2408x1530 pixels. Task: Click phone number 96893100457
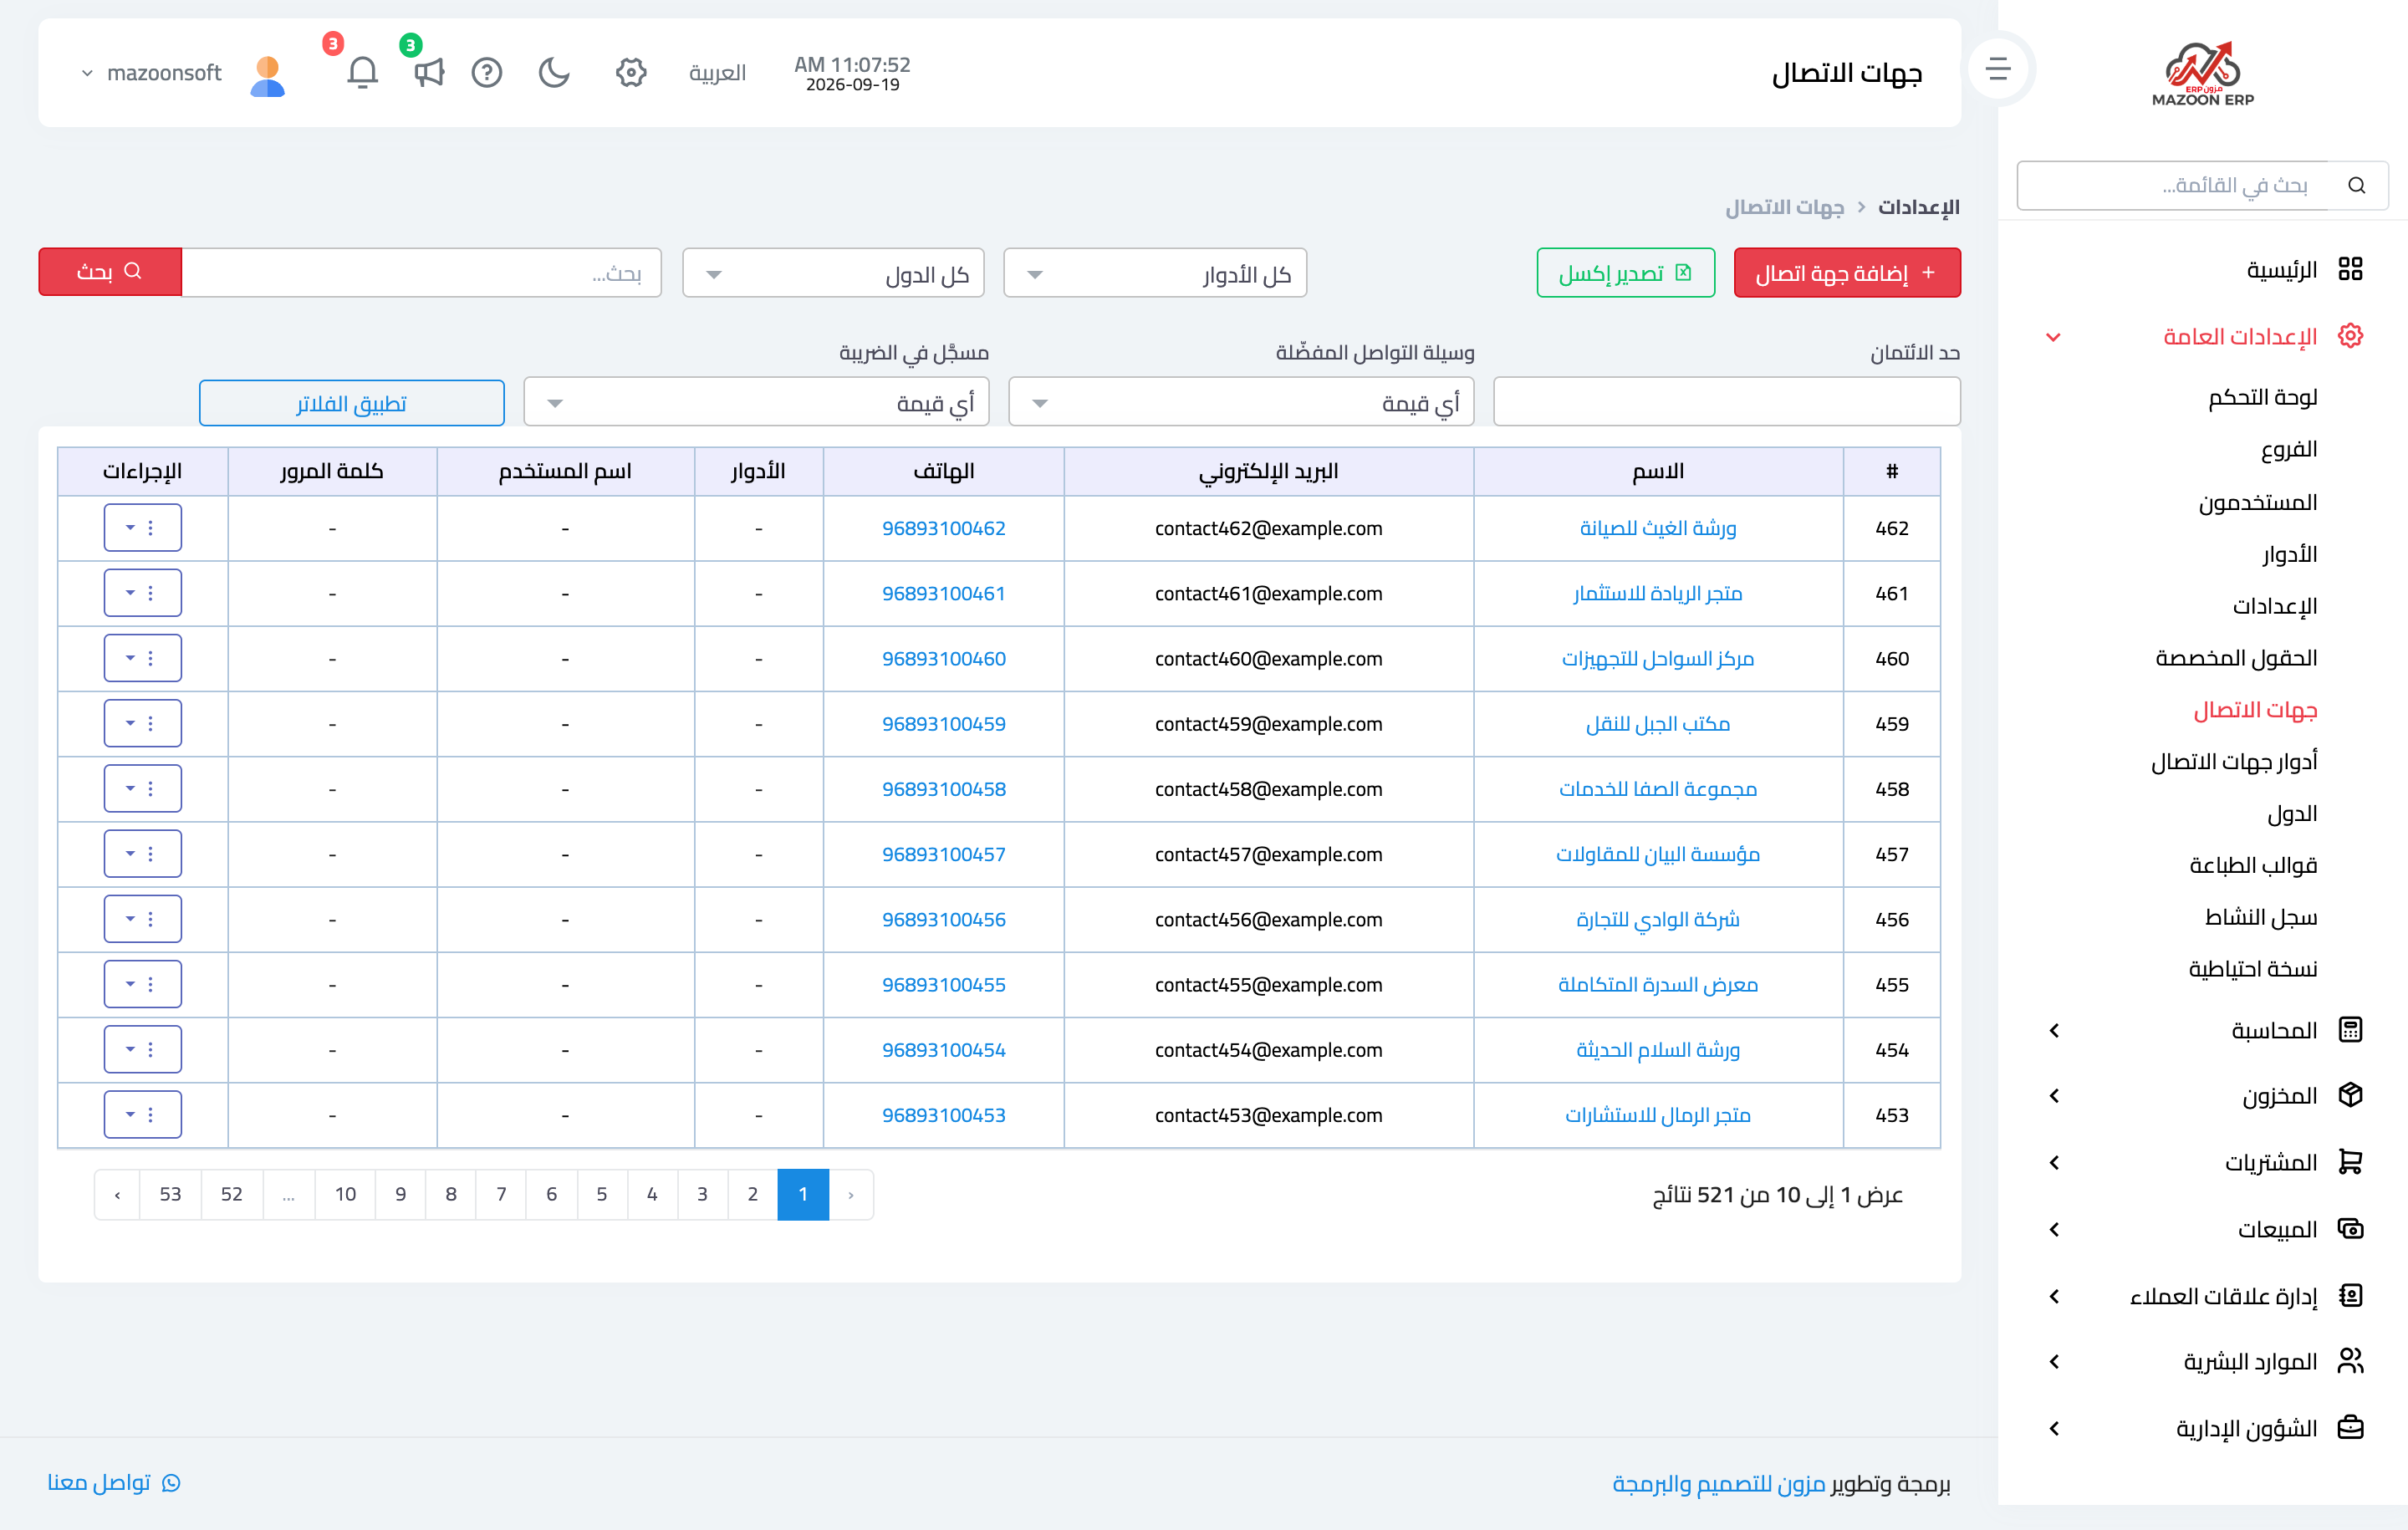(x=943, y=854)
